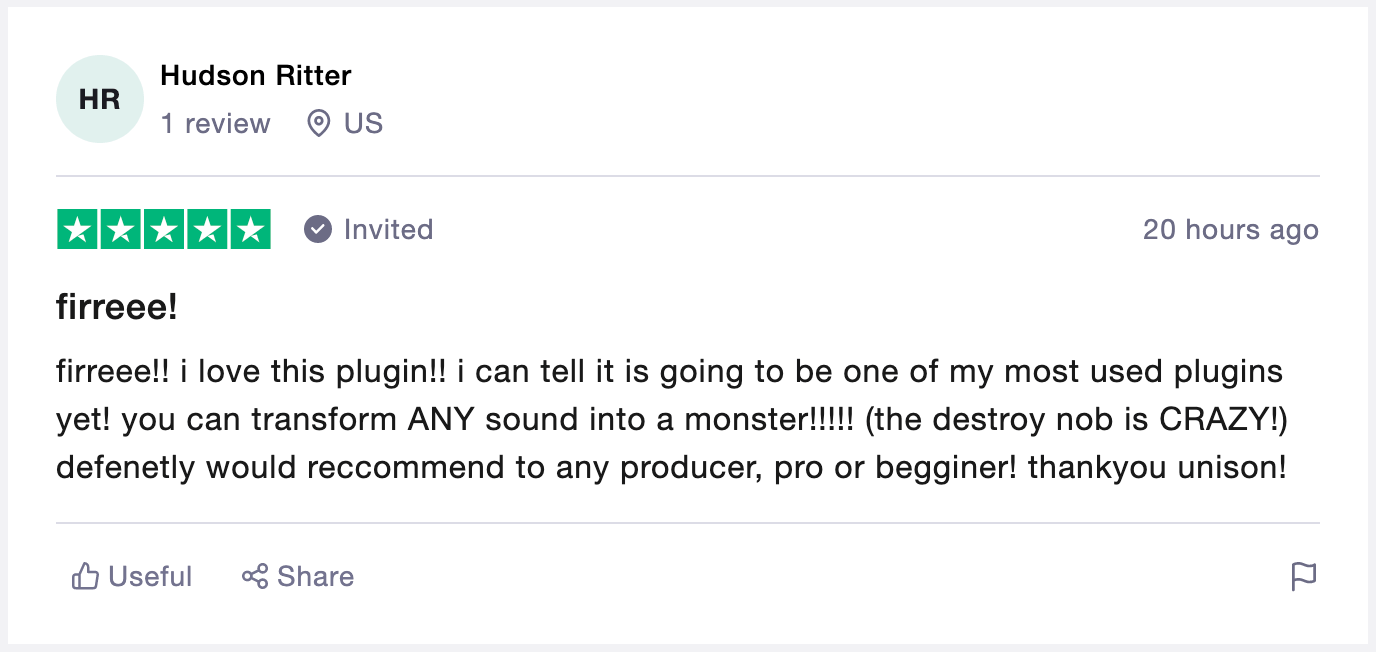Mark the review as Useful
Image resolution: width=1376 pixels, height=652 pixels.
(149, 577)
